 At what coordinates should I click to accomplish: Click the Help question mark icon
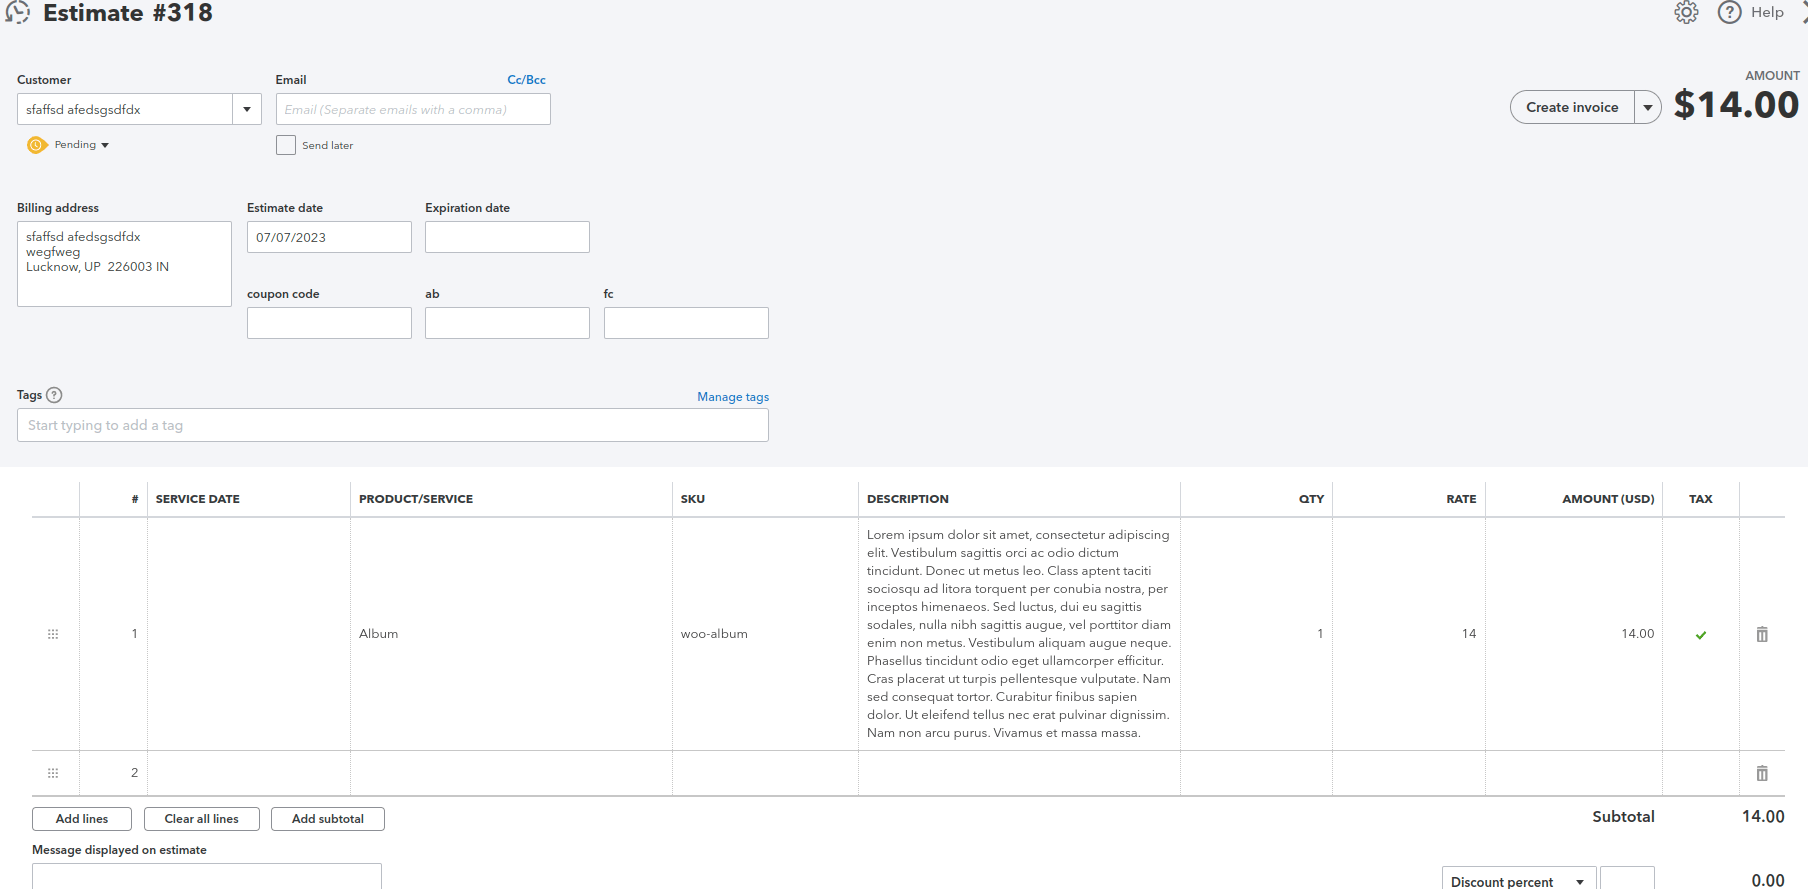click(1729, 12)
